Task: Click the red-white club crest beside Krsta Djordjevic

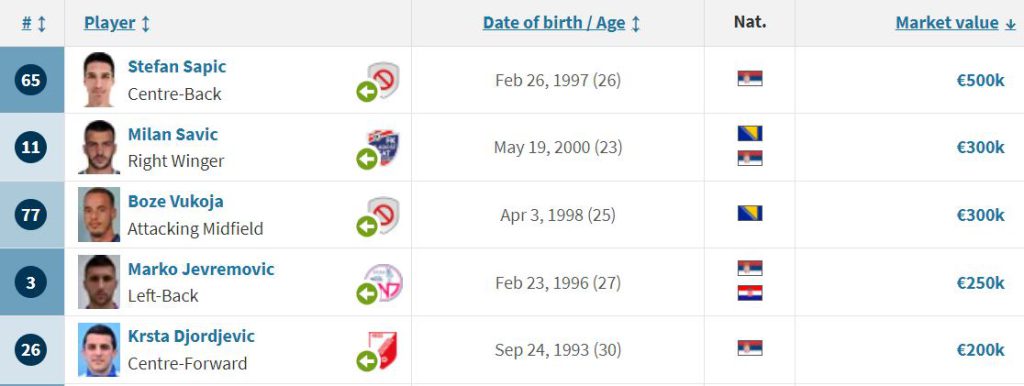Action: (383, 349)
